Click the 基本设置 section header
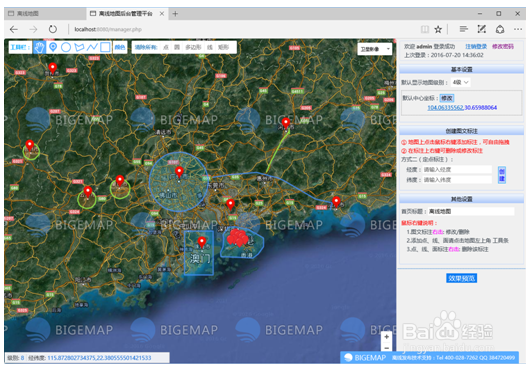 point(461,69)
